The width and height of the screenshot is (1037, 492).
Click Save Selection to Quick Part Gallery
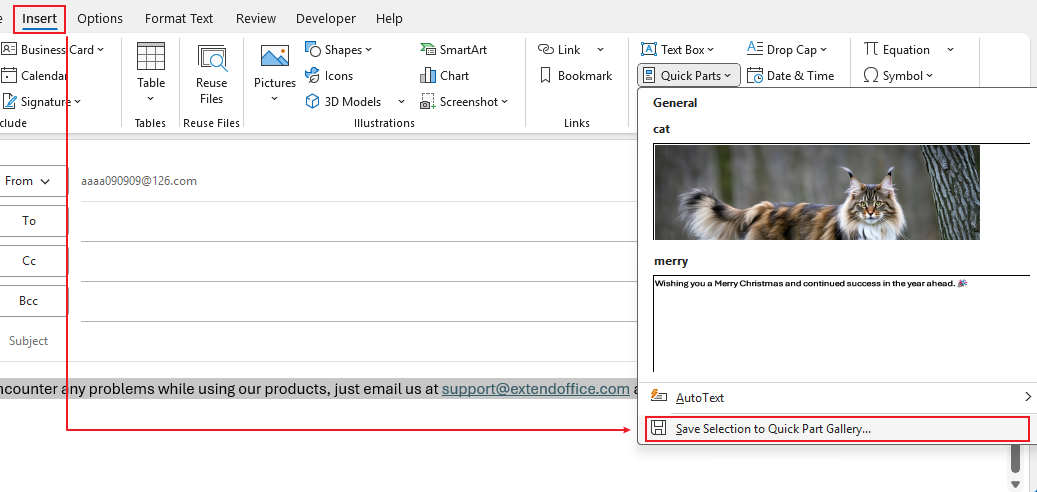pyautogui.click(x=837, y=429)
